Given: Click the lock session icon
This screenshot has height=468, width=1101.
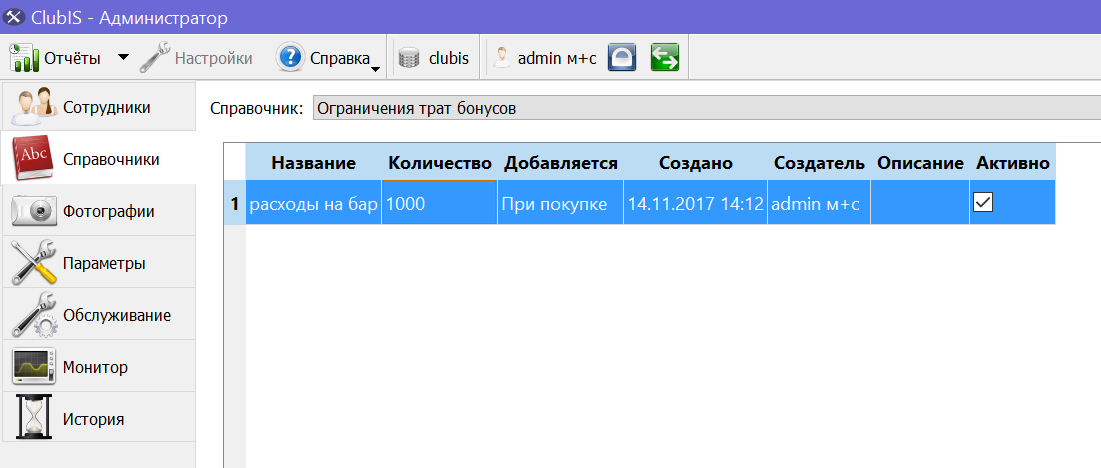Looking at the screenshot, I should click(621, 58).
